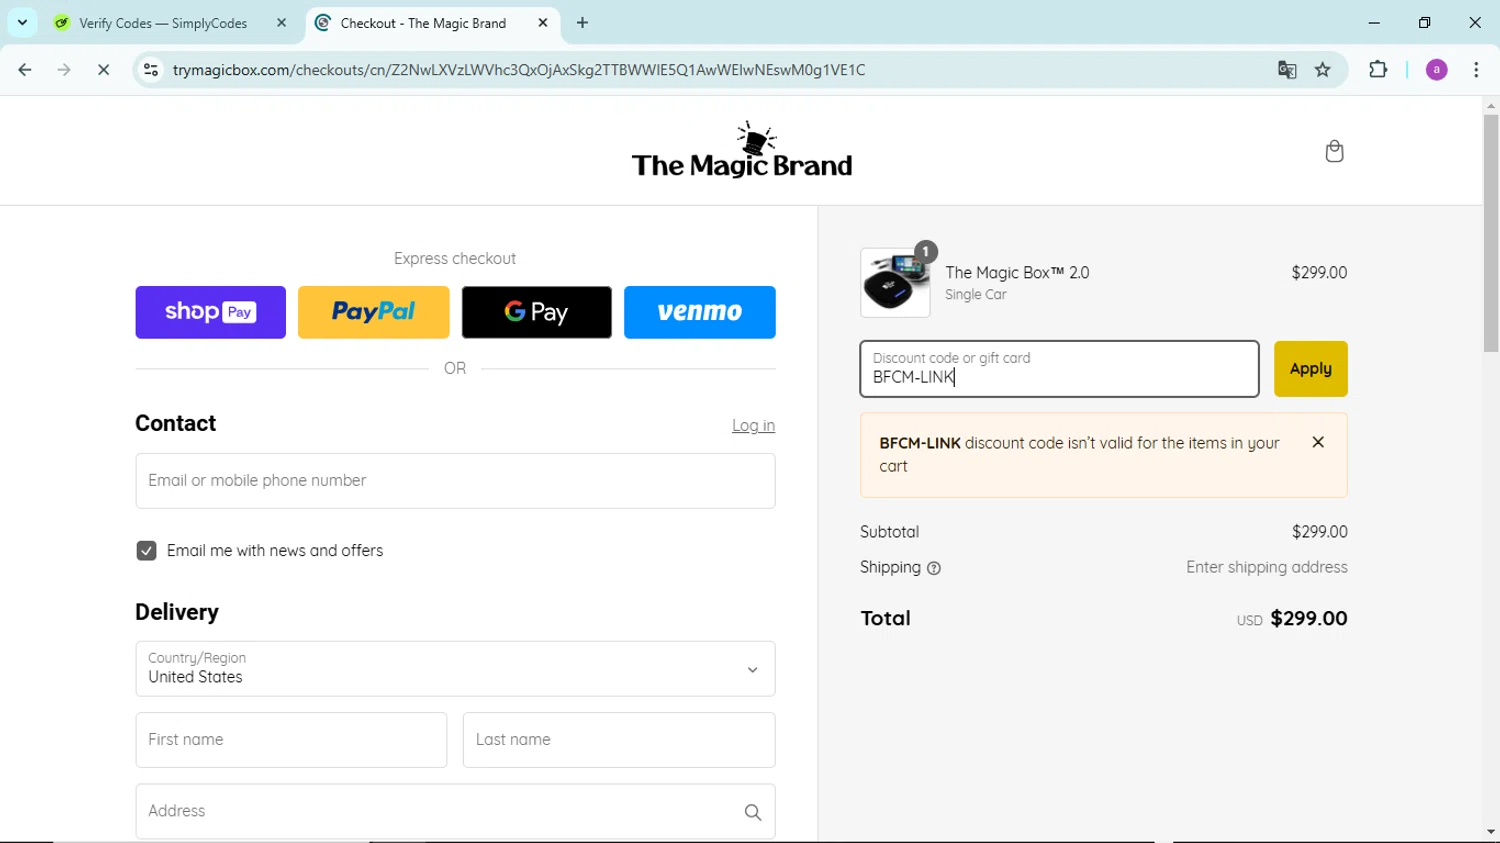Open the translate page icon

1287,70
